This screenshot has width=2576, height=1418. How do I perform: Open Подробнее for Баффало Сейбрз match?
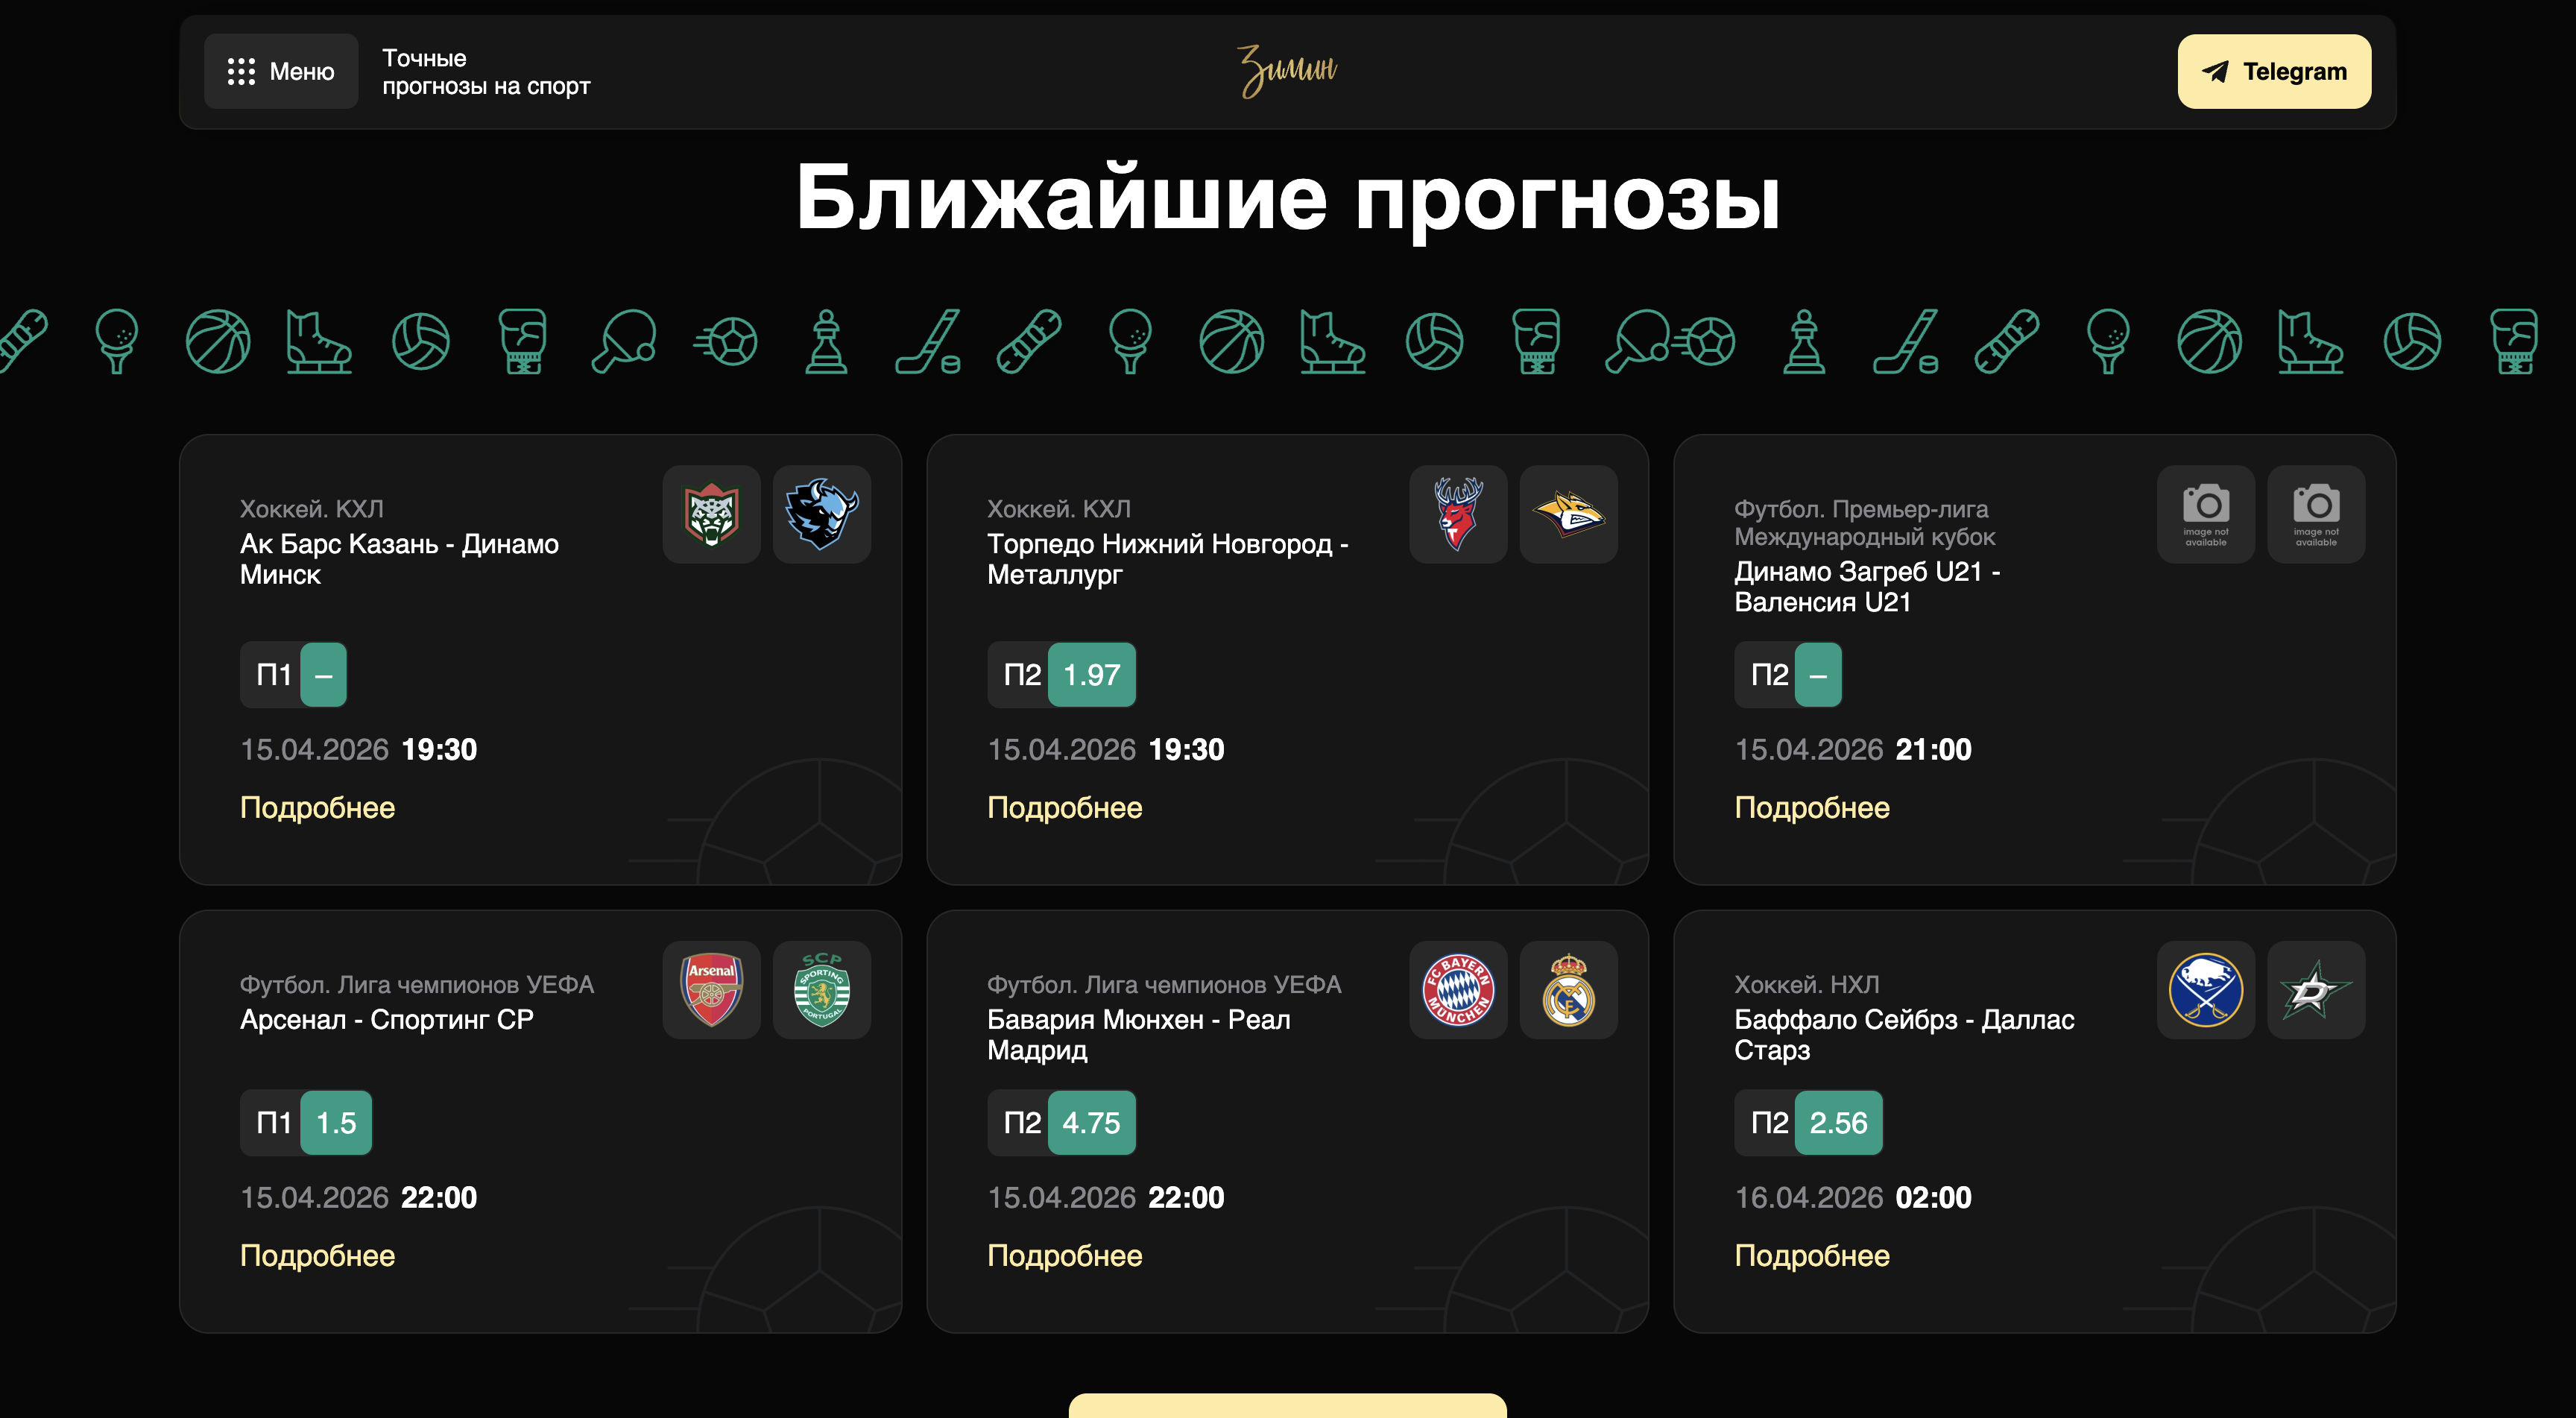click(x=1812, y=1255)
